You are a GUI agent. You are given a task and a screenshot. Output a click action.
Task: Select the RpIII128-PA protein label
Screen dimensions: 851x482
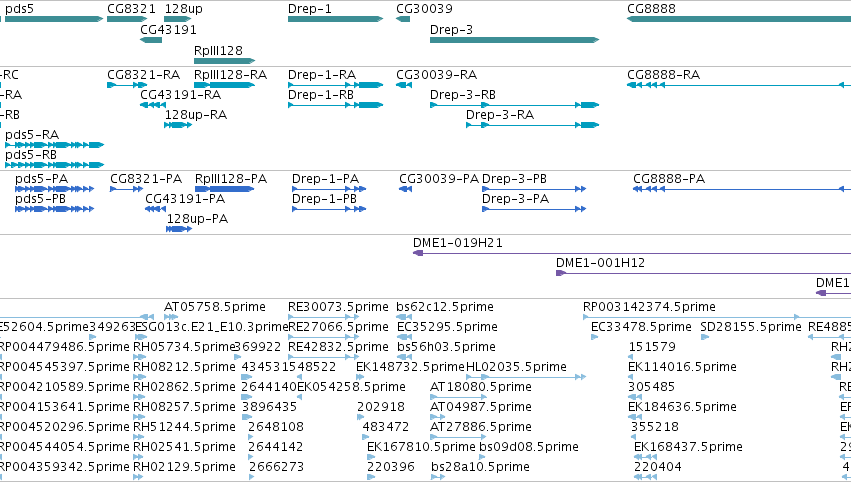click(x=231, y=179)
